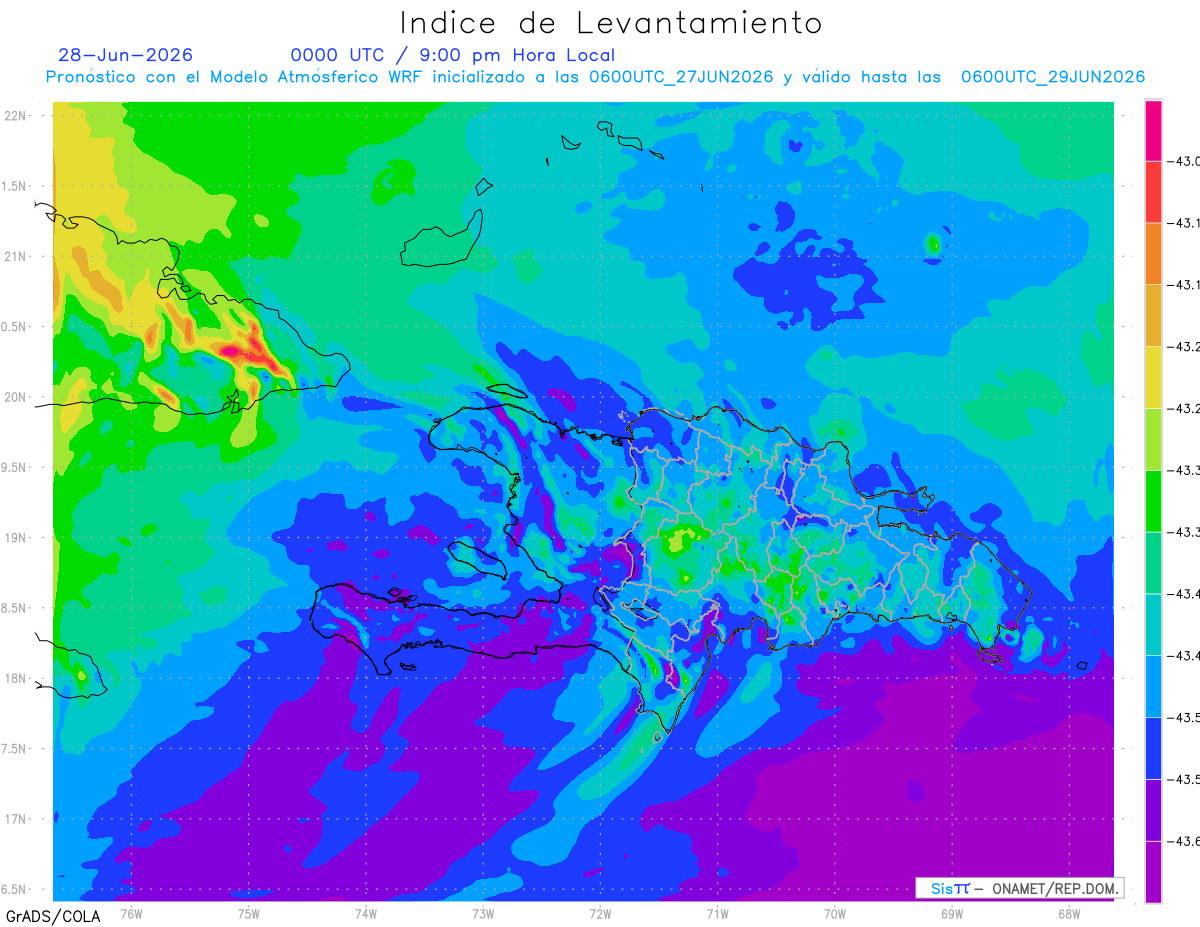This screenshot has width=1200, height=927.
Task: Click the '19N' latitude label
Action: (x=16, y=538)
